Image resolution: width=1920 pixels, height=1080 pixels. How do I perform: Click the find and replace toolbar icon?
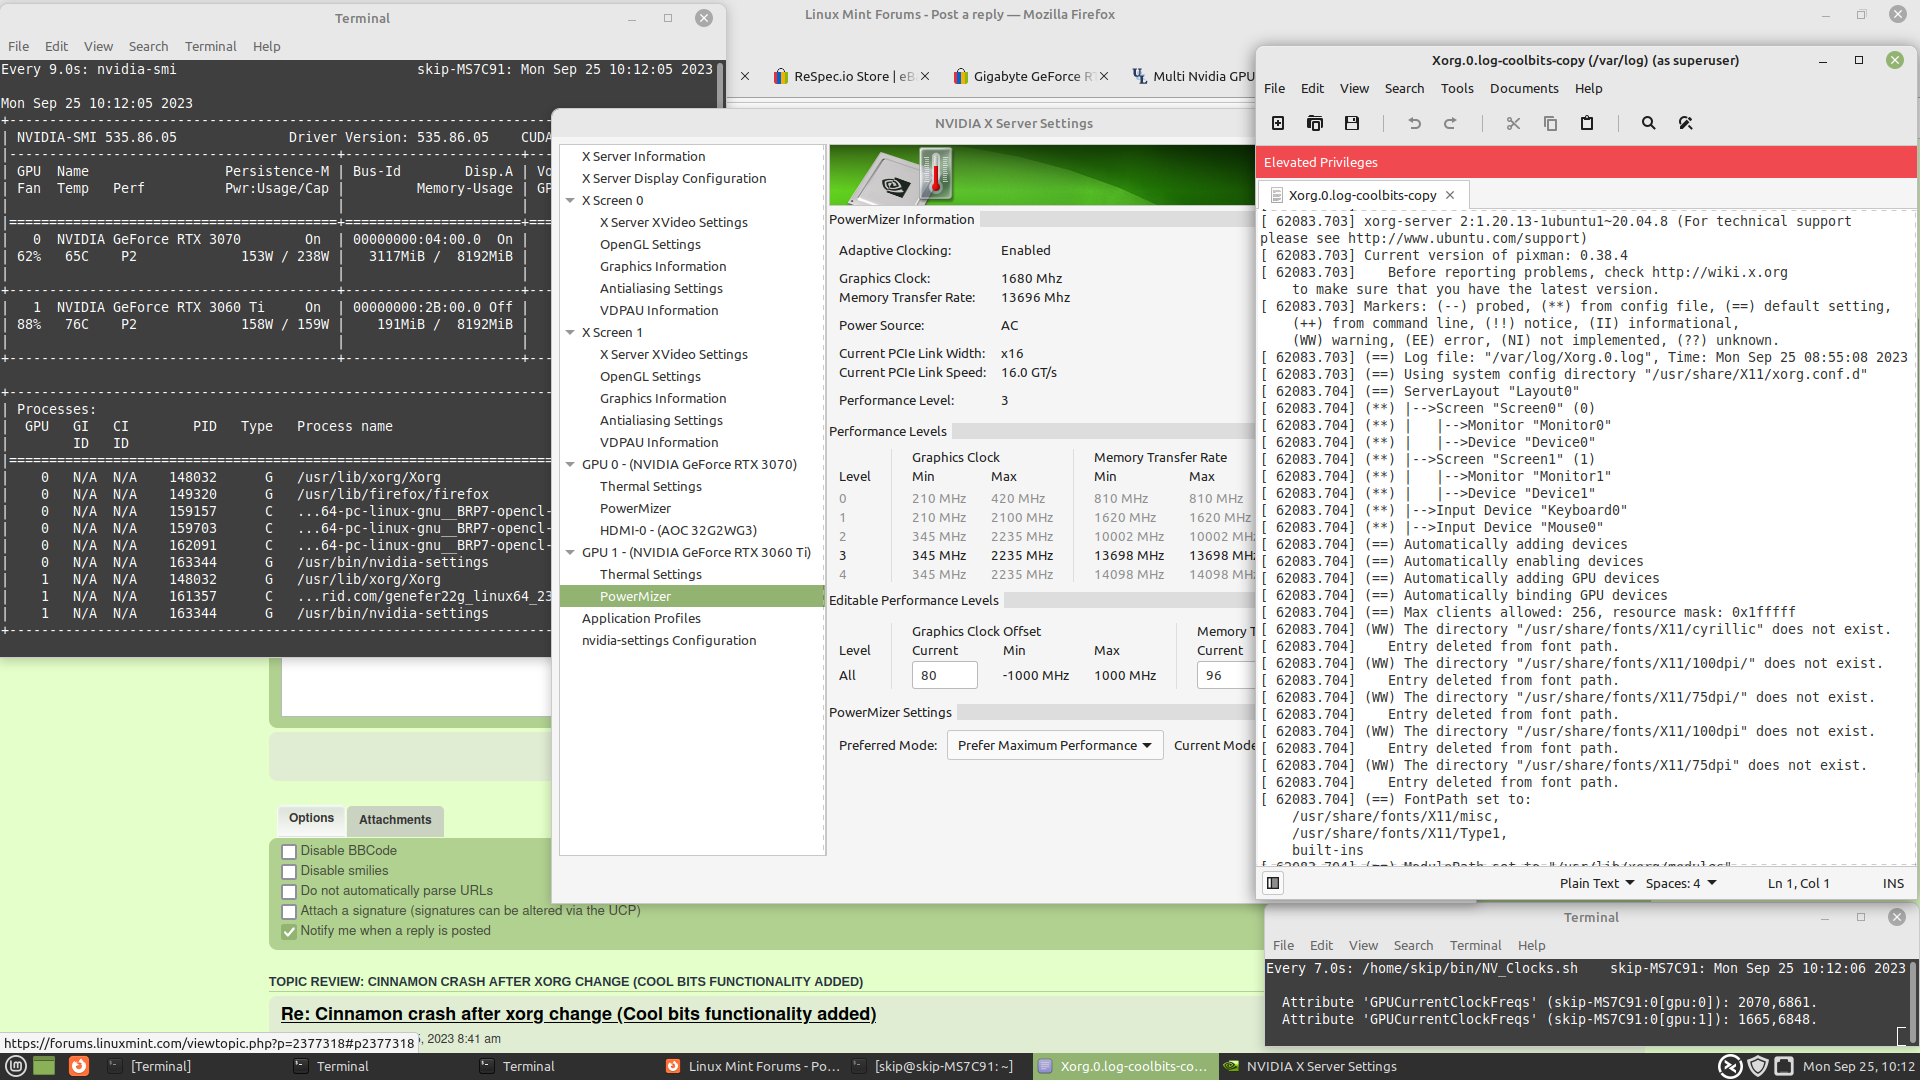click(x=1686, y=123)
